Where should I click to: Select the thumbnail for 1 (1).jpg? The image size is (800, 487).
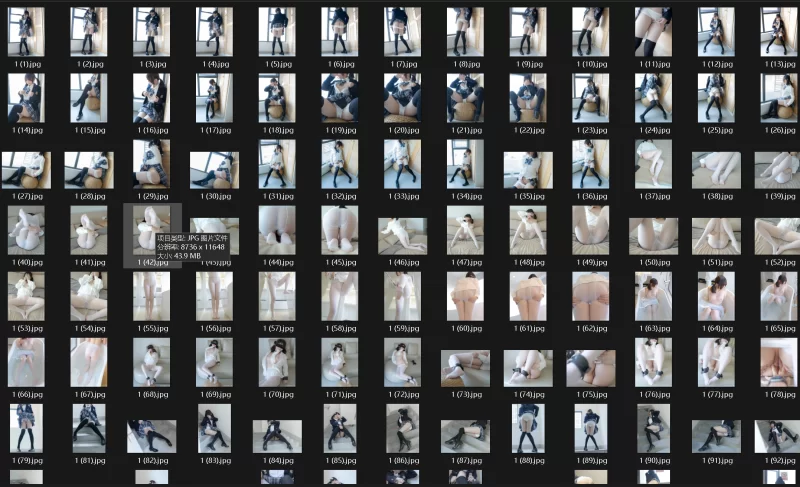point(25,31)
